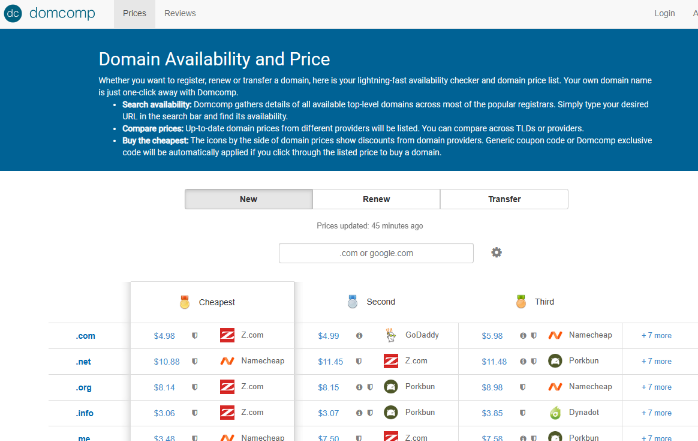Click the shield icon beside the $11.45 price
Image resolution: width=698 pixels, height=441 pixels.
359,361
